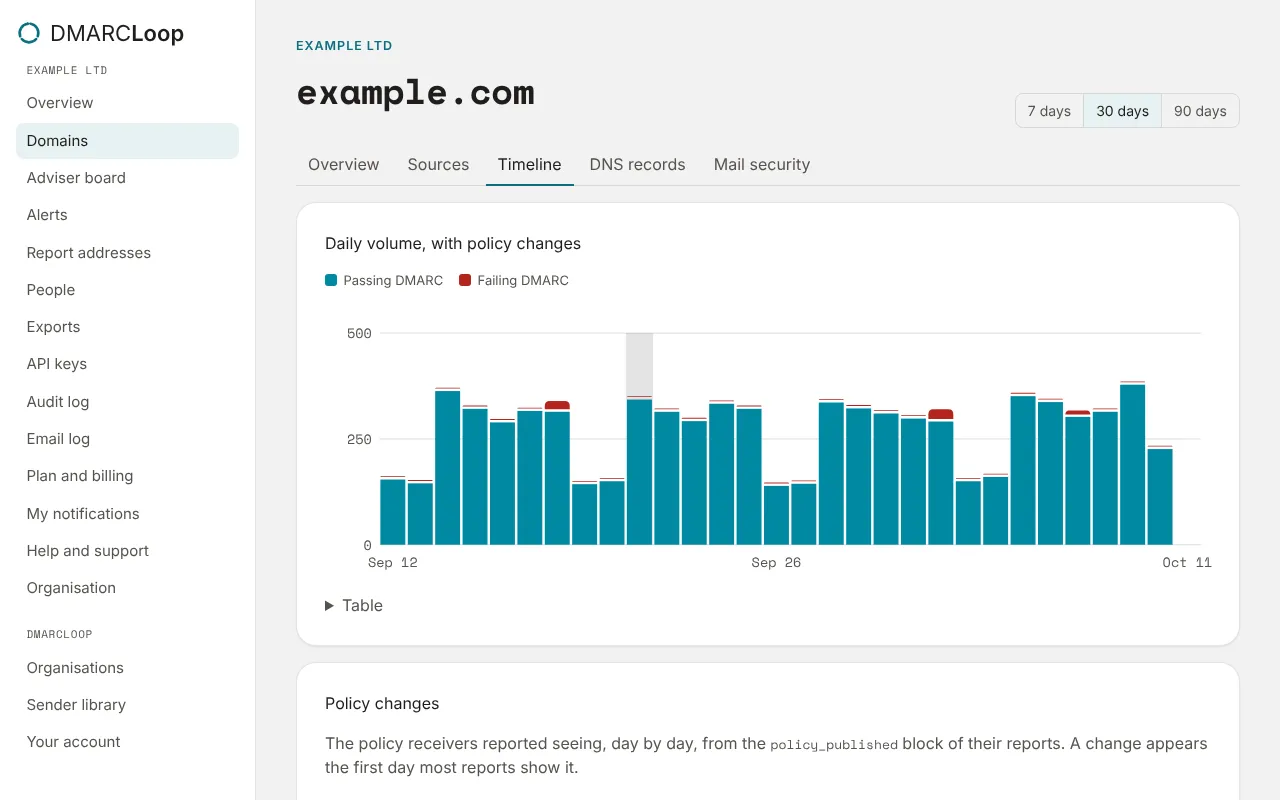Image resolution: width=1280 pixels, height=800 pixels.
Task: Open Your account page
Action: (x=127, y=742)
